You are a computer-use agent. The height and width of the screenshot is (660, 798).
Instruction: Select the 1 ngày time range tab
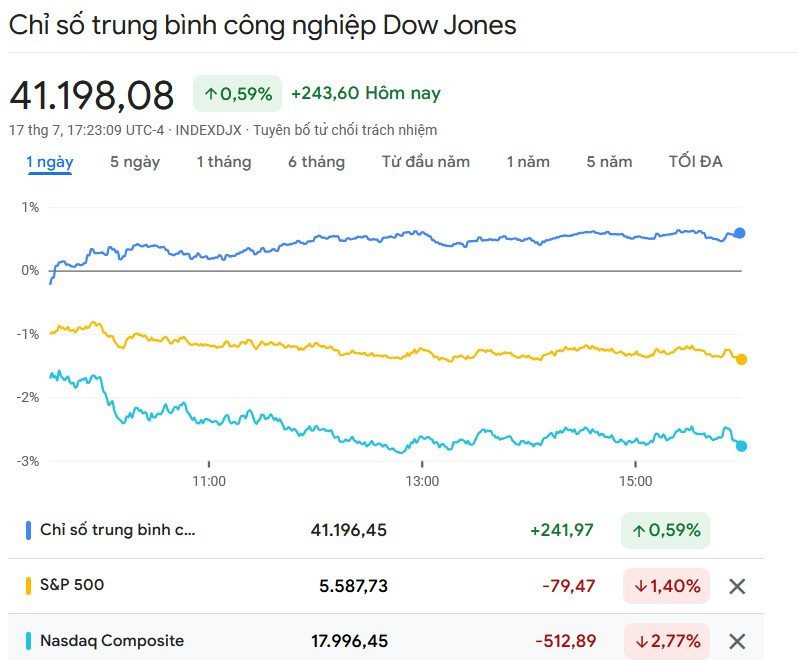point(50,162)
